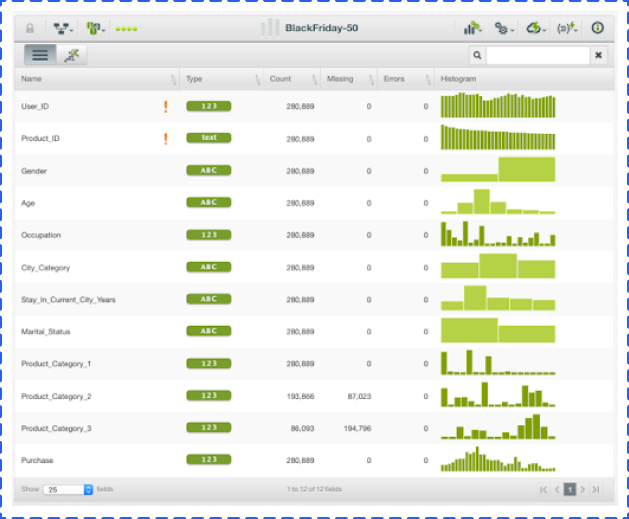The width and height of the screenshot is (629, 519).
Task: Click the lock privacy icon
Action: (30, 28)
